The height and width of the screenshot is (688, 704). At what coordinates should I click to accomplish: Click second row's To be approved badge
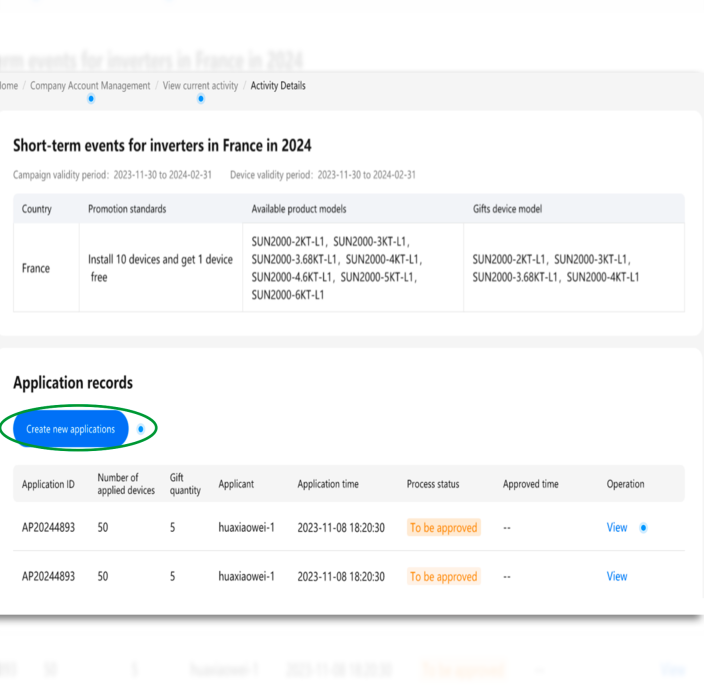coord(444,577)
